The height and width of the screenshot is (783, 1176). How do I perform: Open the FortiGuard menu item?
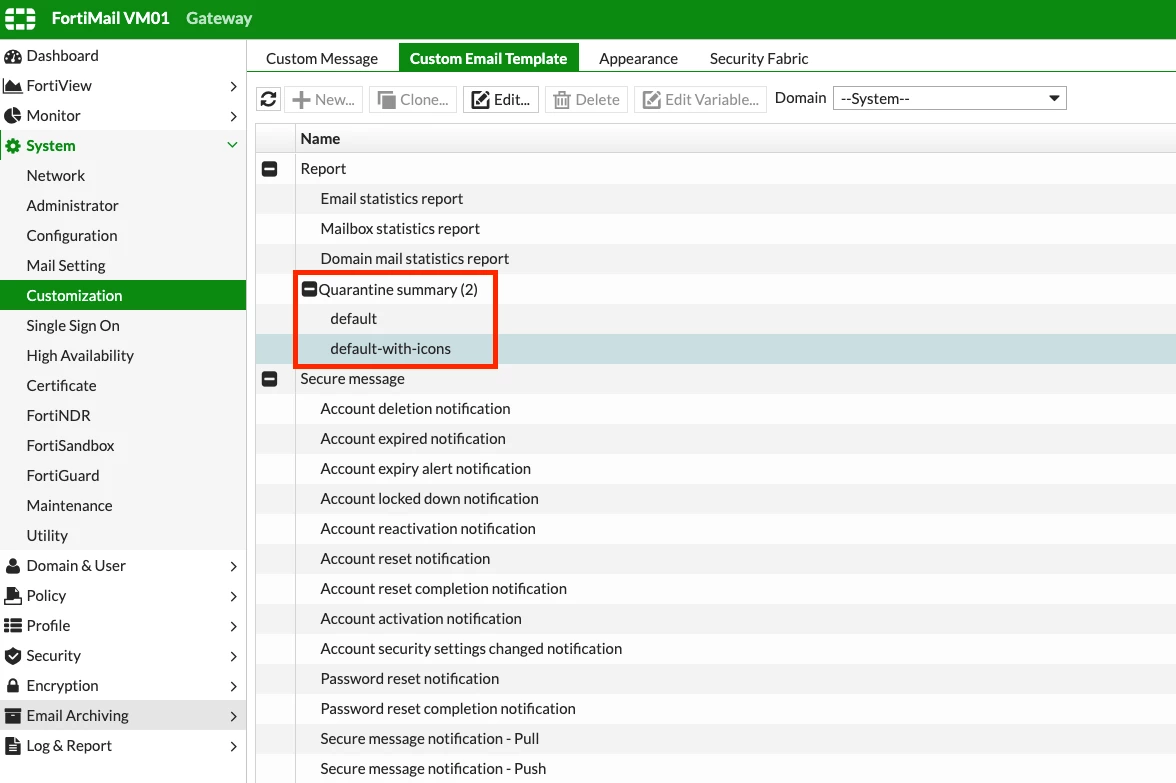pyautogui.click(x=123, y=476)
